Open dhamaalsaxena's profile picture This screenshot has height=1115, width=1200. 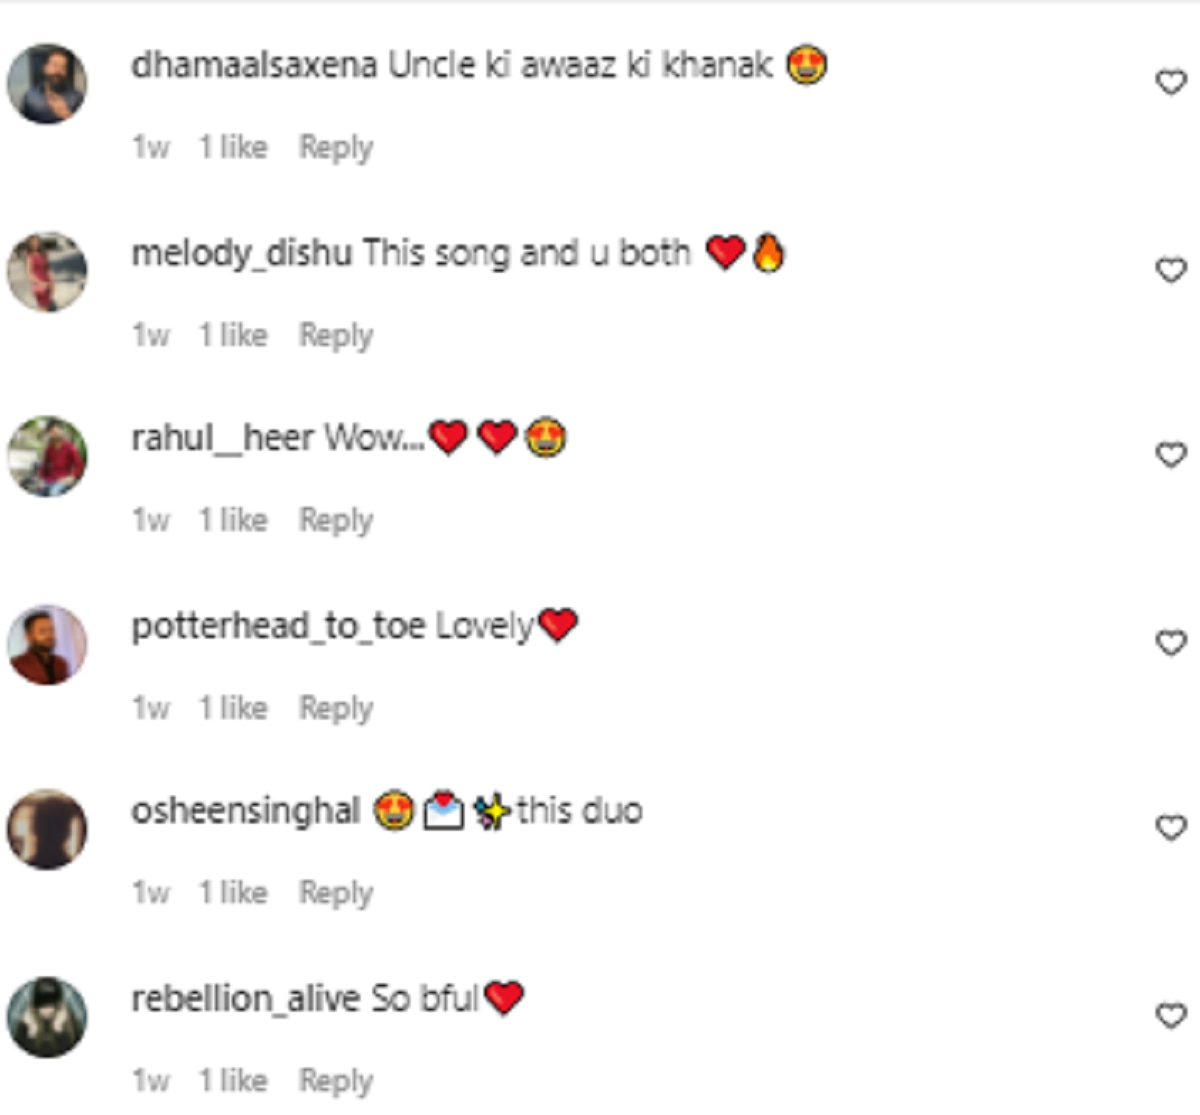click(x=47, y=84)
